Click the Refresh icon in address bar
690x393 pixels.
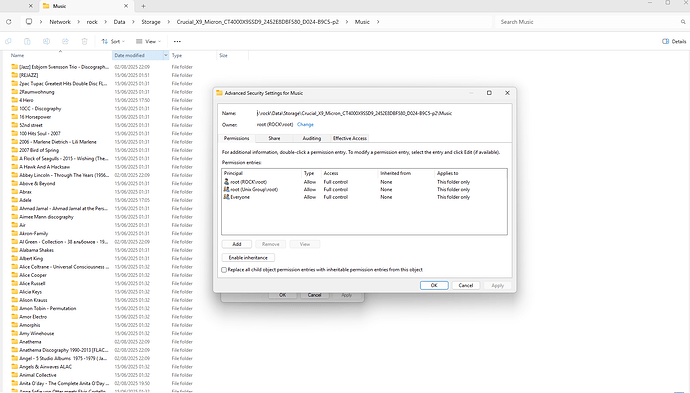8,22
